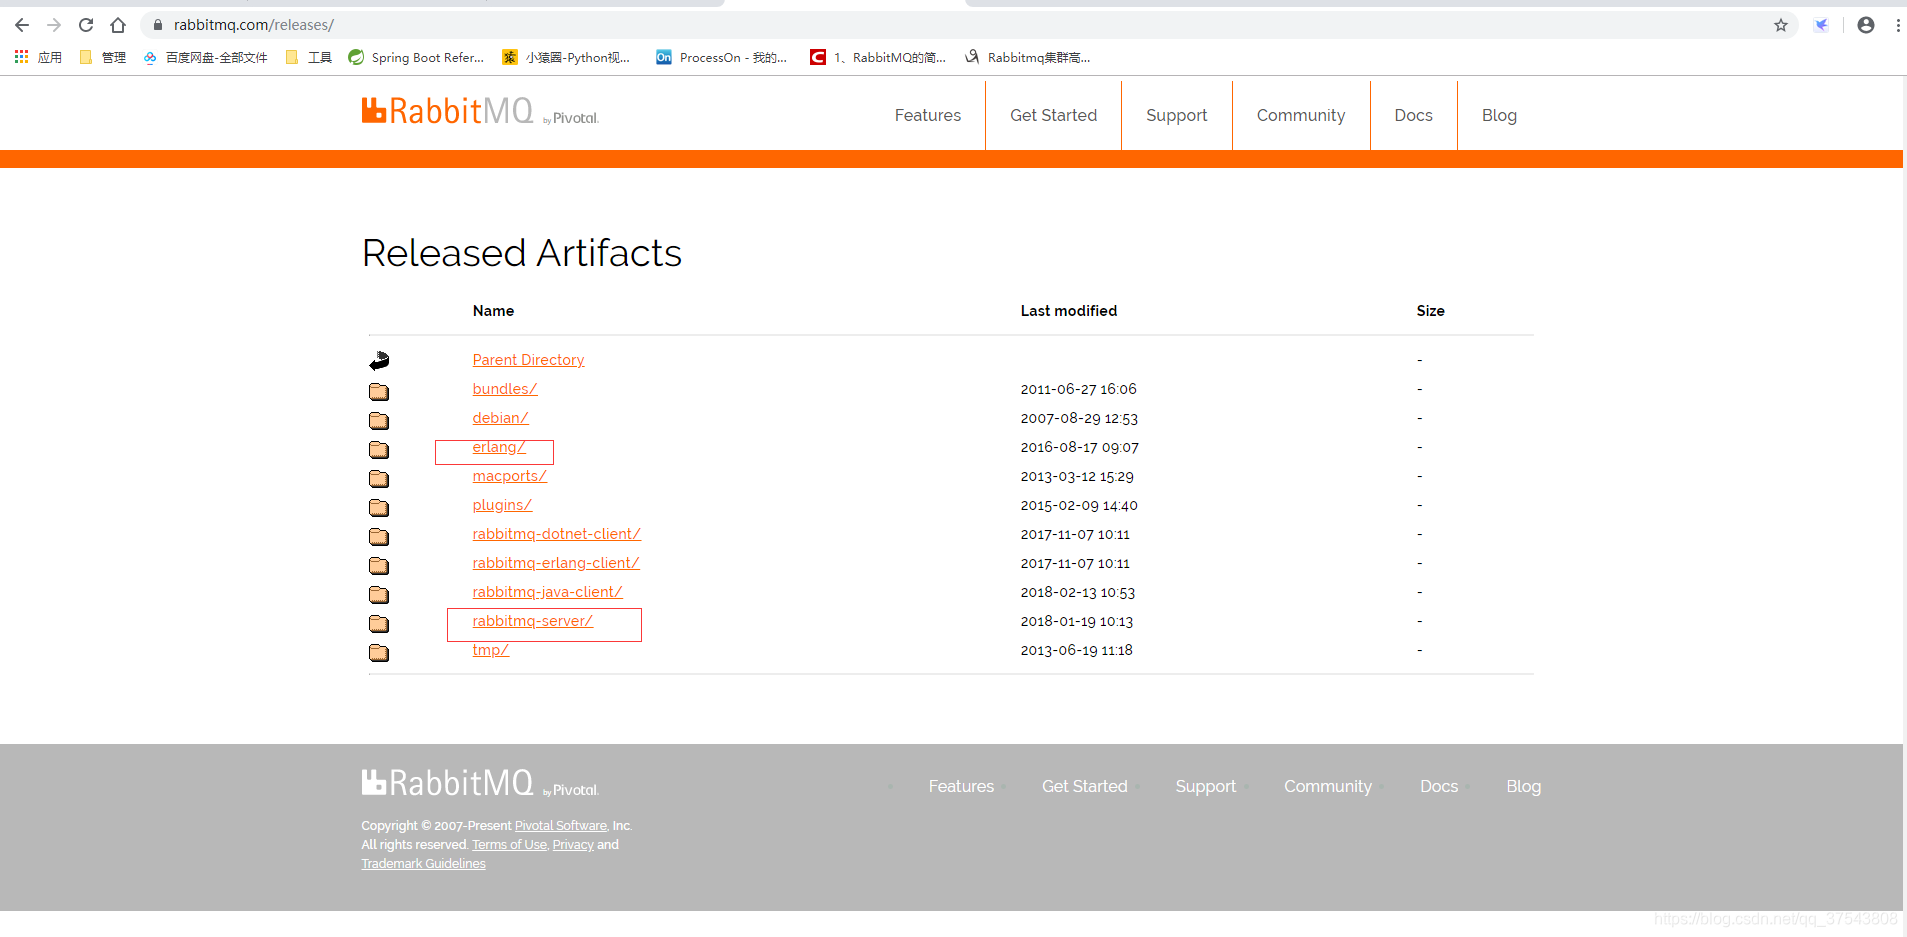The height and width of the screenshot is (937, 1907).
Task: Click the folder icon beside rabbitmq-erlang-client/
Action: pos(379,565)
